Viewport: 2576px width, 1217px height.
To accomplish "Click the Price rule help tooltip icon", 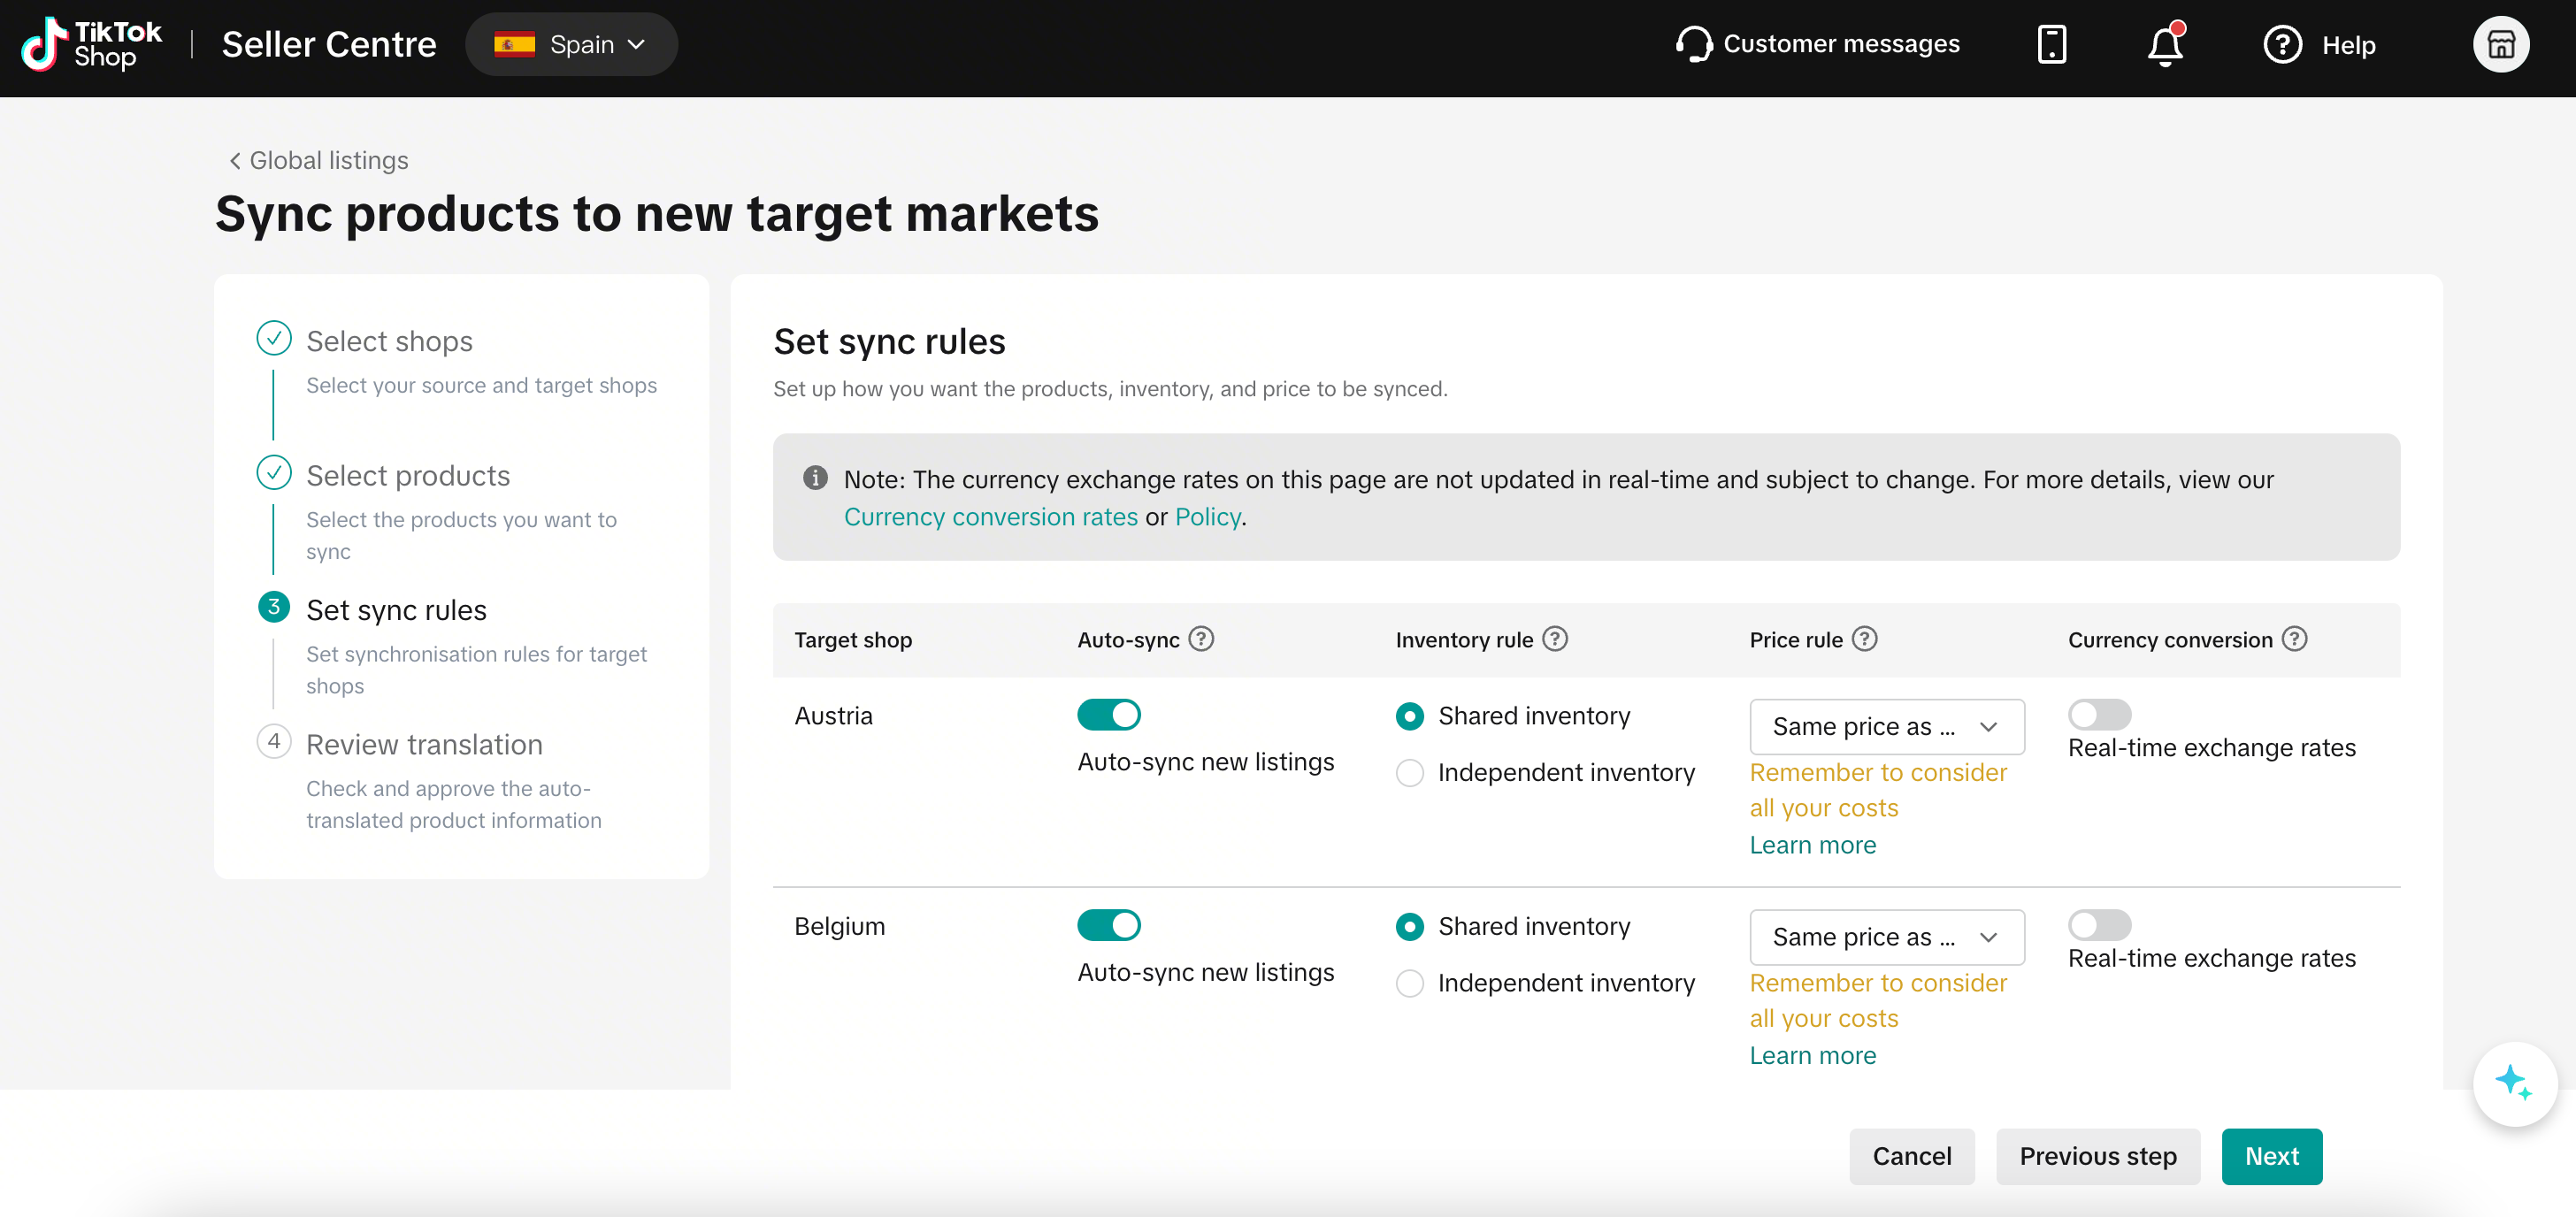I will click(x=1864, y=639).
